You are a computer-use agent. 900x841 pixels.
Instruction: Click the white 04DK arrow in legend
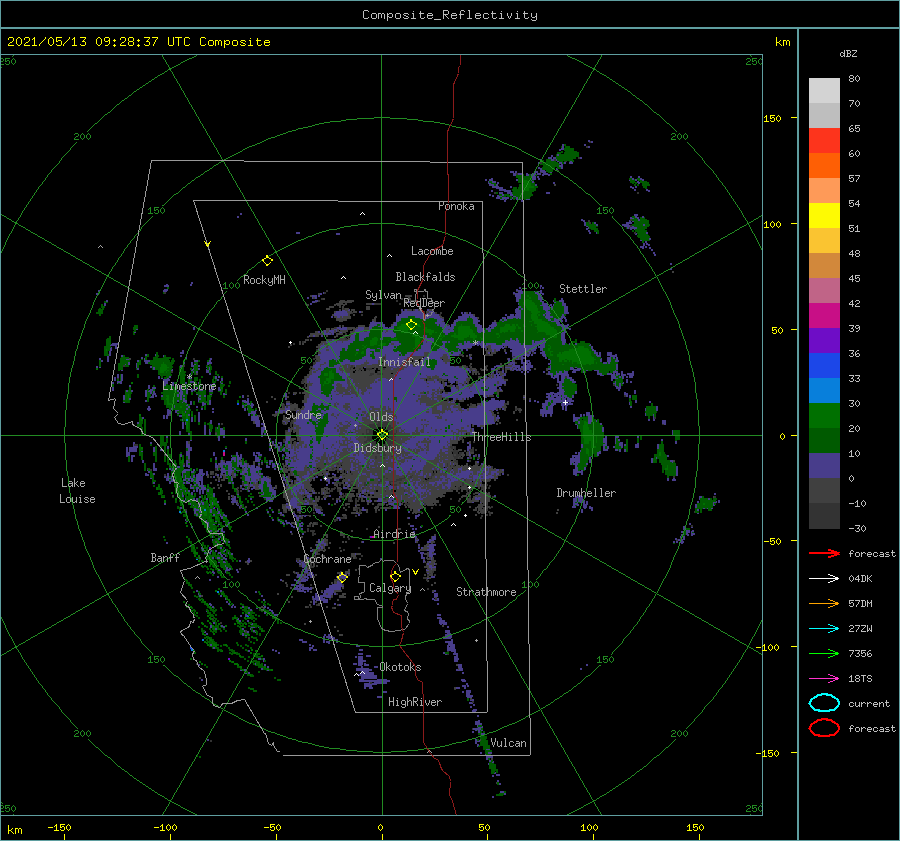[824, 579]
